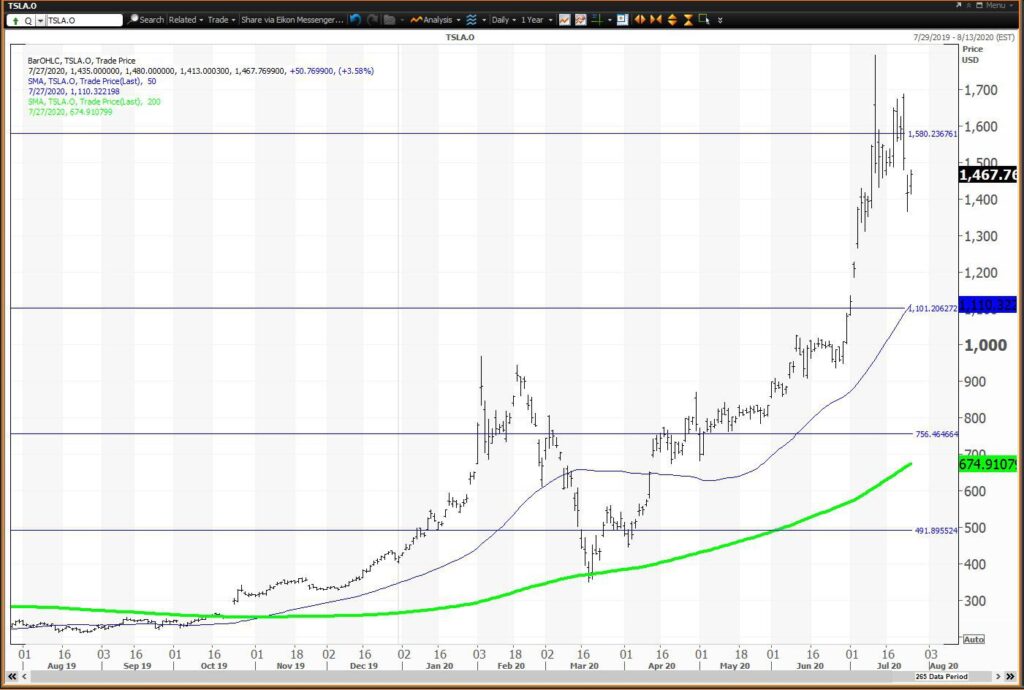The height and width of the screenshot is (690, 1024).
Task: Expand the Analysis dropdown menu
Action: 436,20
